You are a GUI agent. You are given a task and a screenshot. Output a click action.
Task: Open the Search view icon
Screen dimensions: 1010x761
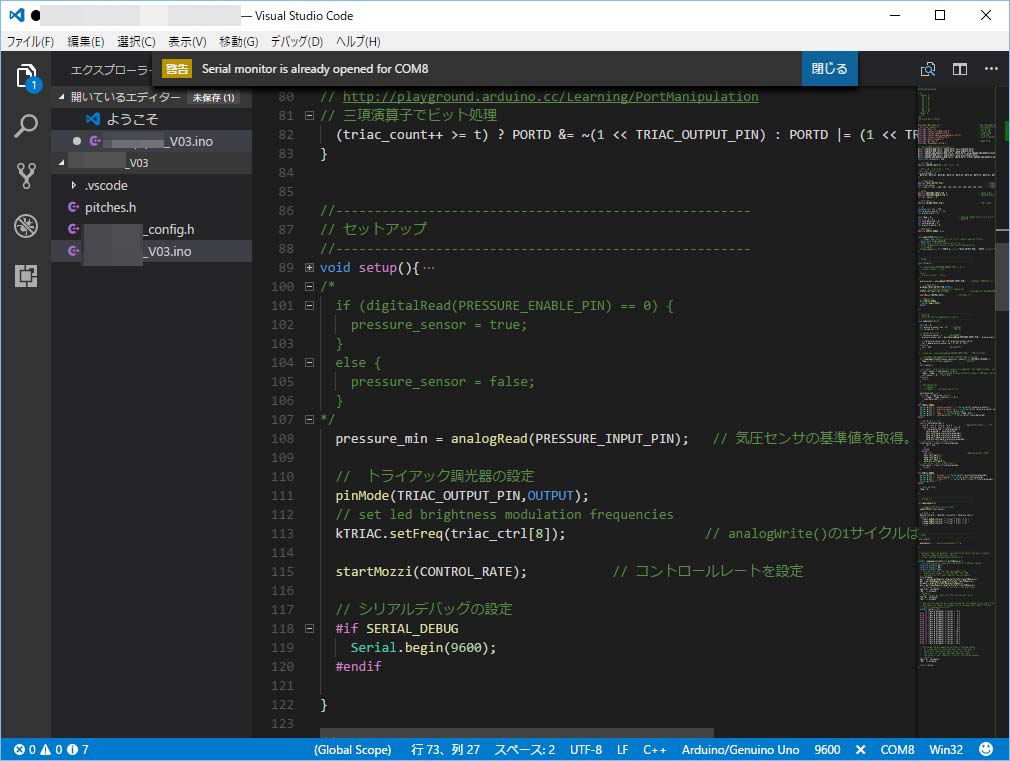[x=26, y=126]
